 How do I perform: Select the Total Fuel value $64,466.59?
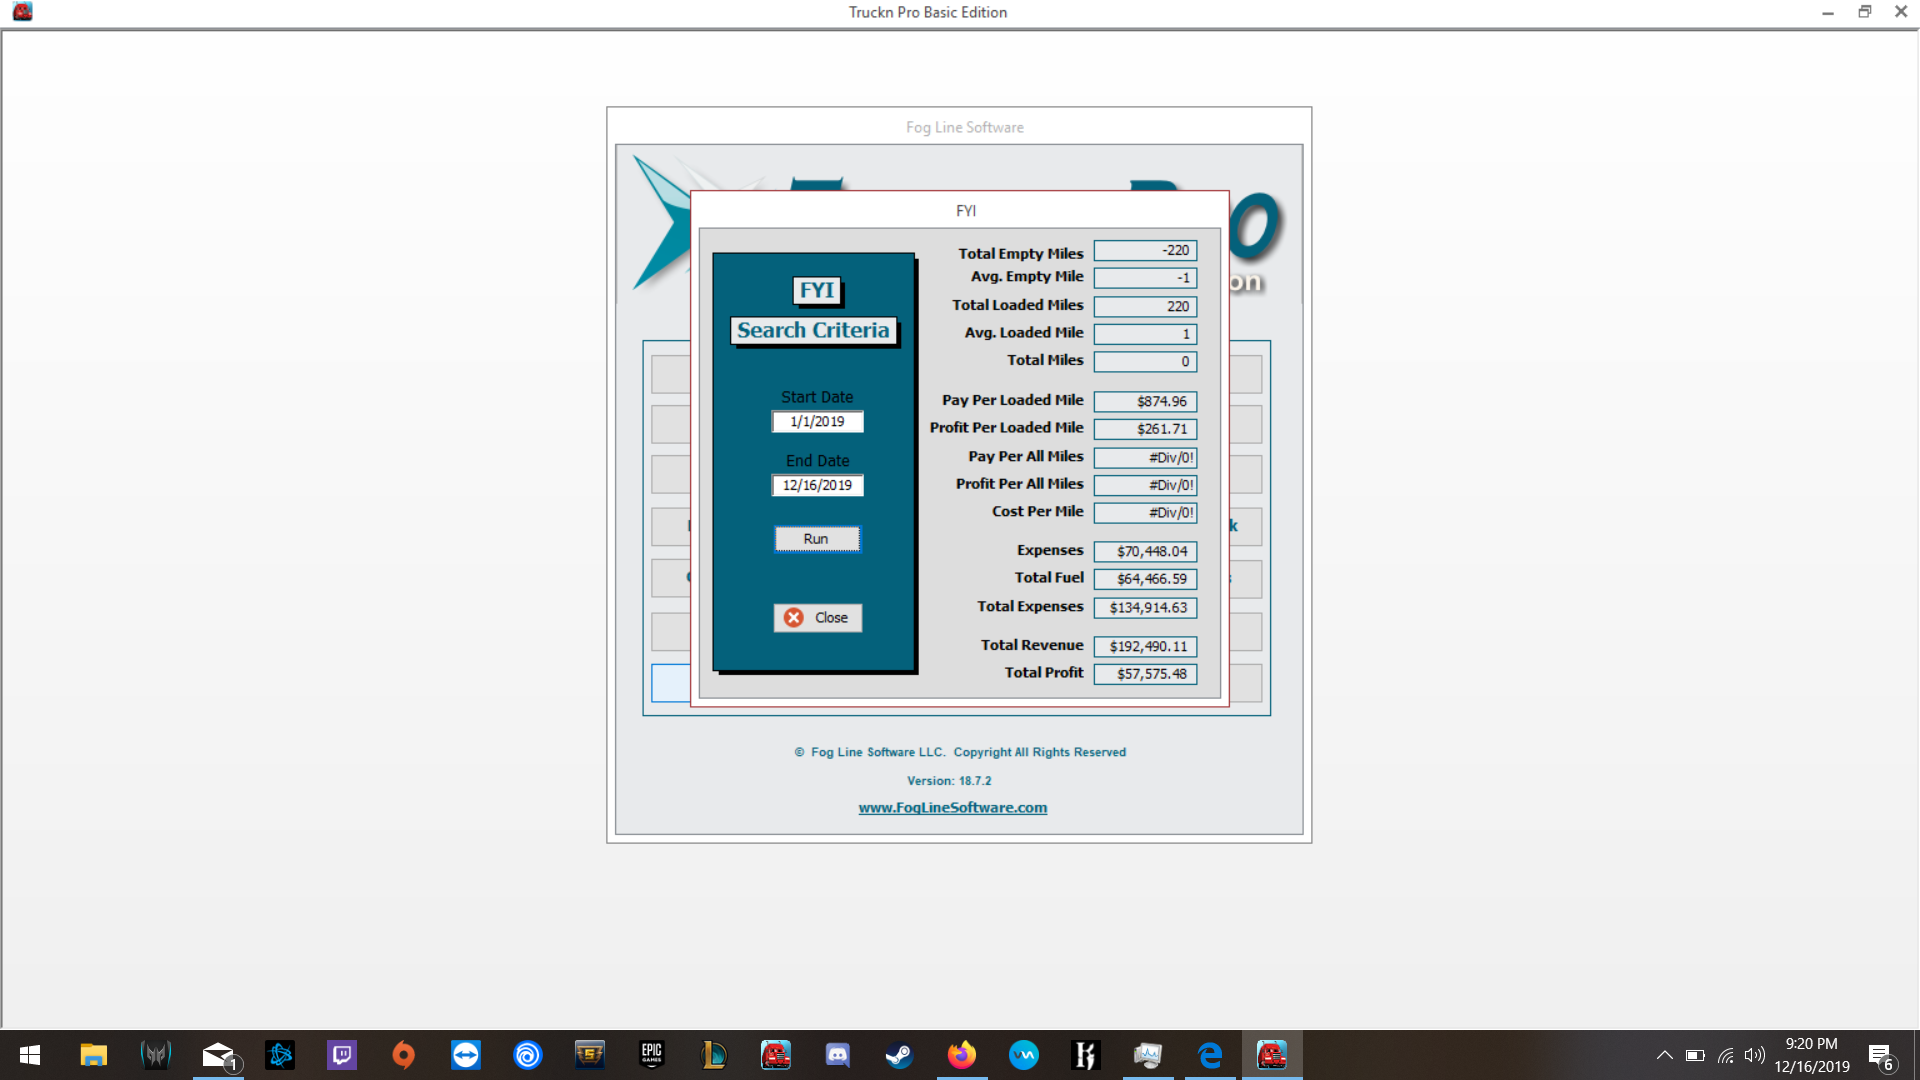(1145, 579)
